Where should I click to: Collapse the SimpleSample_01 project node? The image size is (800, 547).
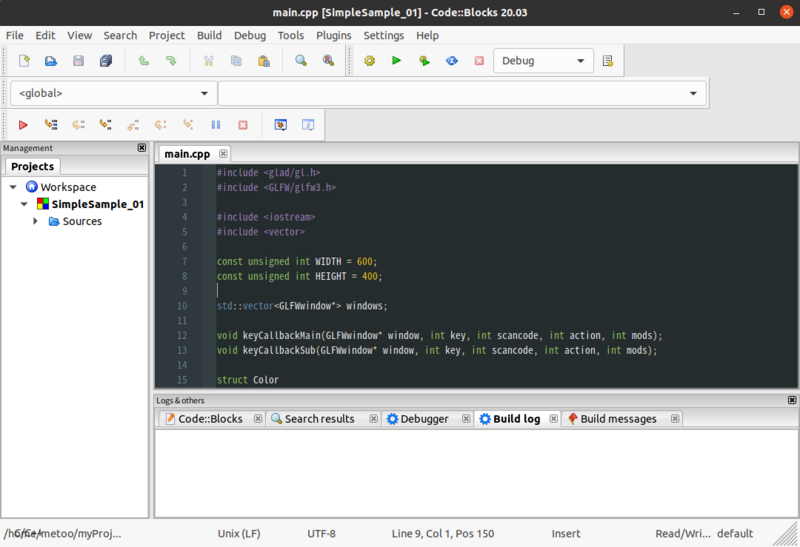pyautogui.click(x=24, y=204)
